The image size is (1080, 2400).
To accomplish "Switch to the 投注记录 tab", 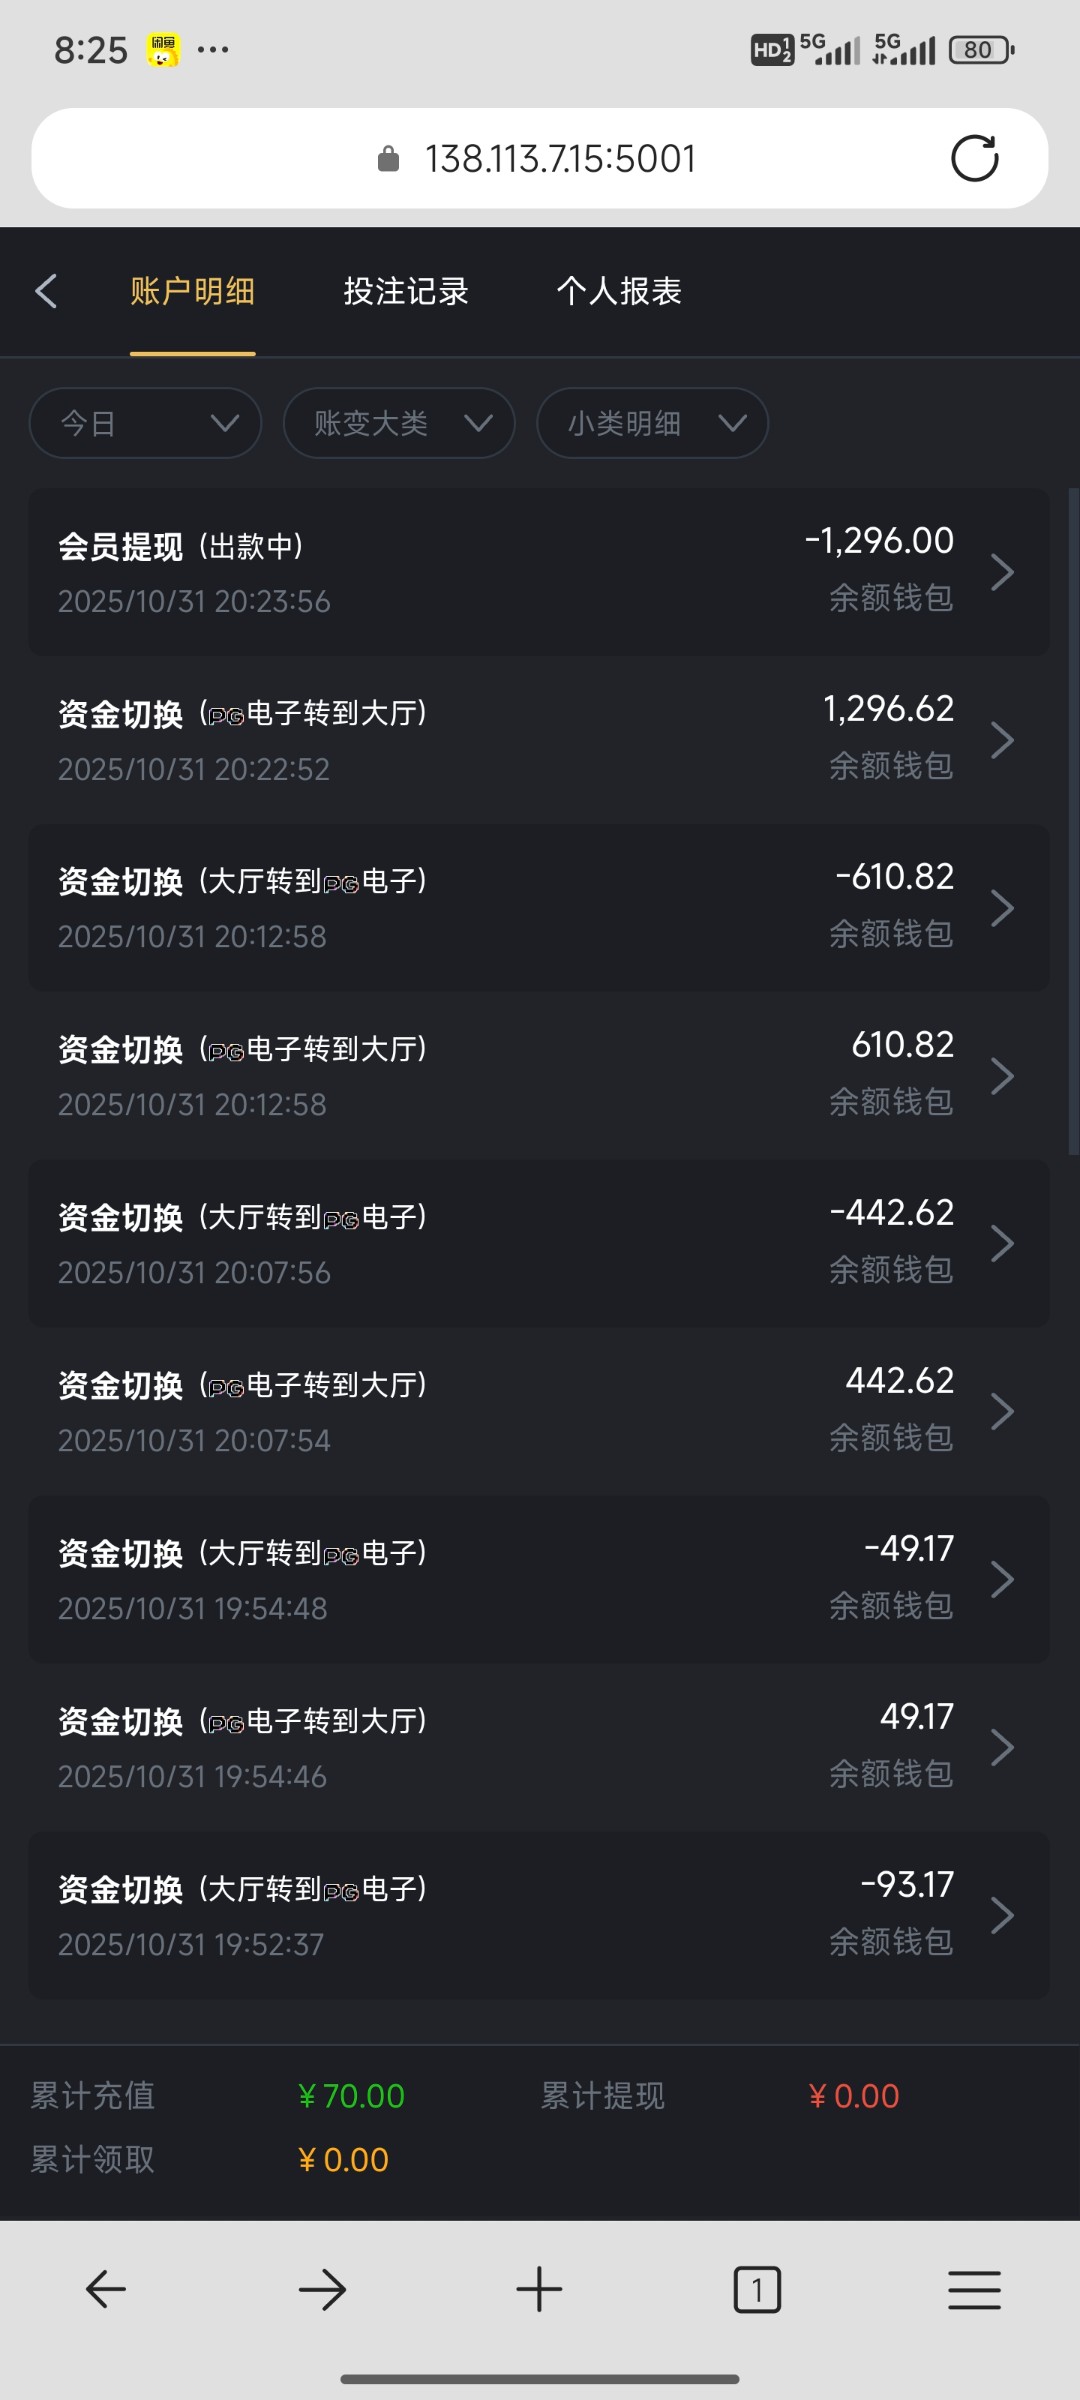I will 406,291.
